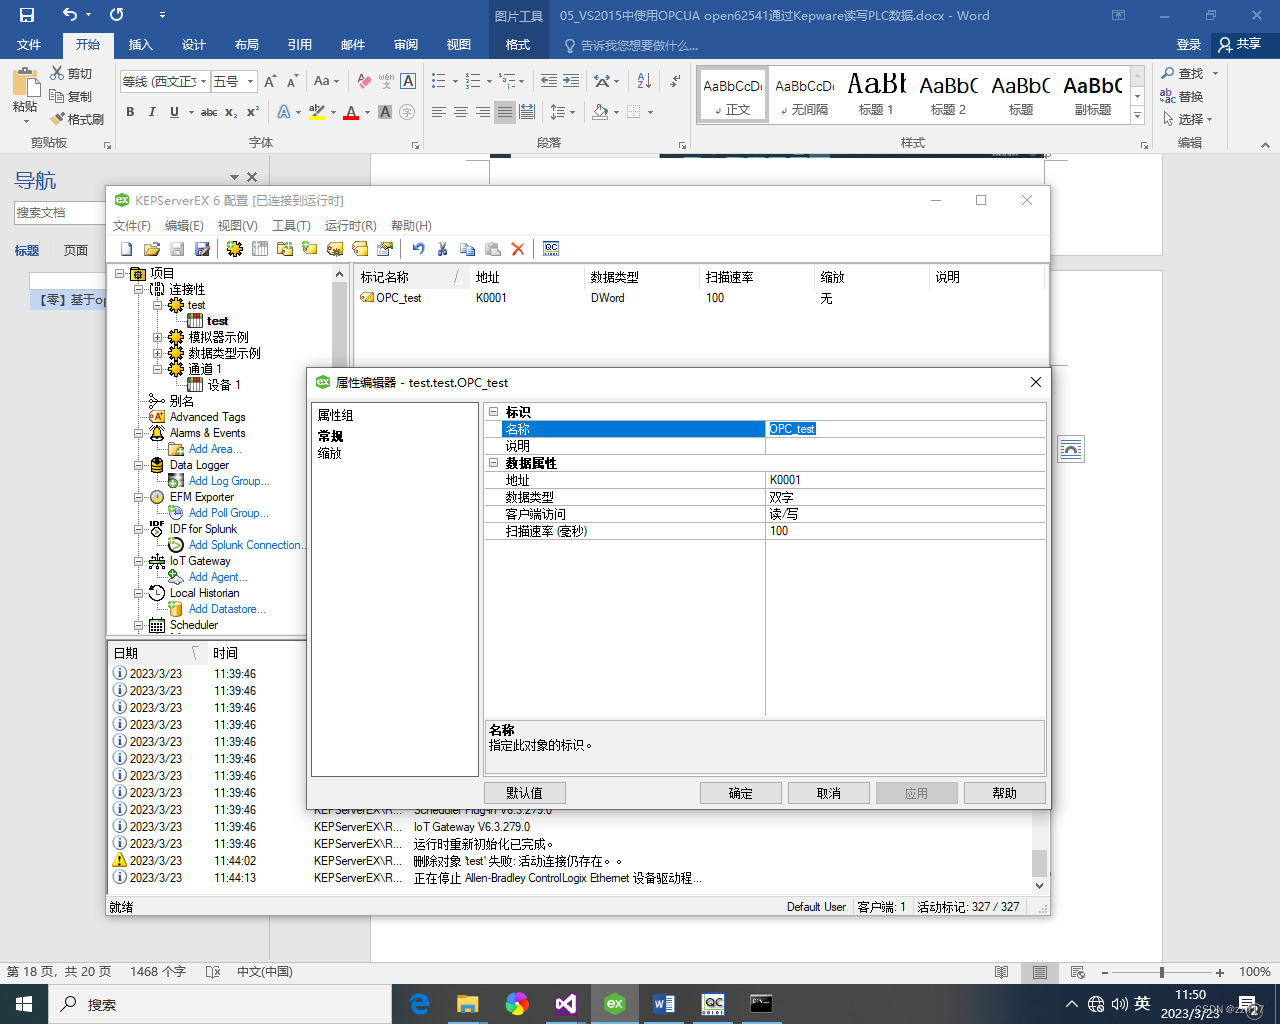Click the Add Agent... link under IoT Gateway

coord(218,577)
